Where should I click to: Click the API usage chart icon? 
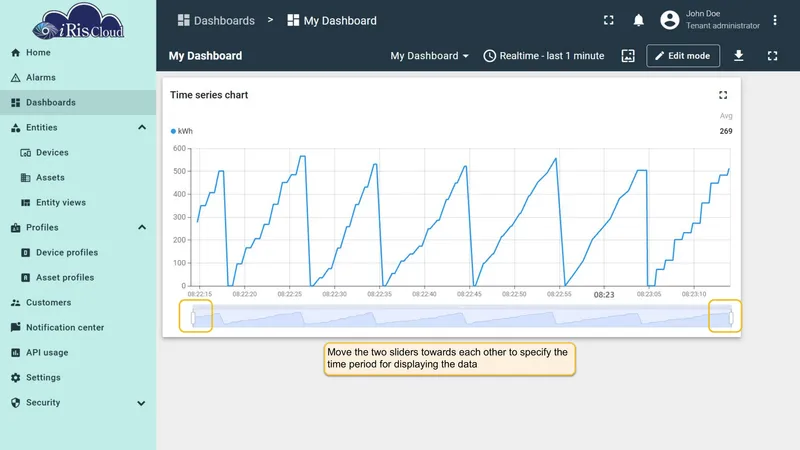(x=15, y=353)
